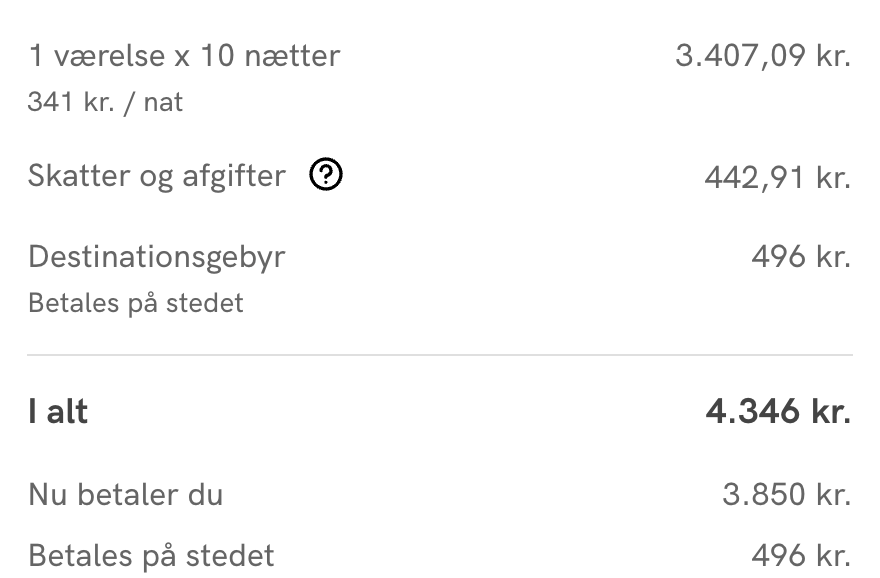Select the 3.850 kr. pay-now amount
Image resolution: width=880 pixels, height=578 pixels.
coord(786,494)
